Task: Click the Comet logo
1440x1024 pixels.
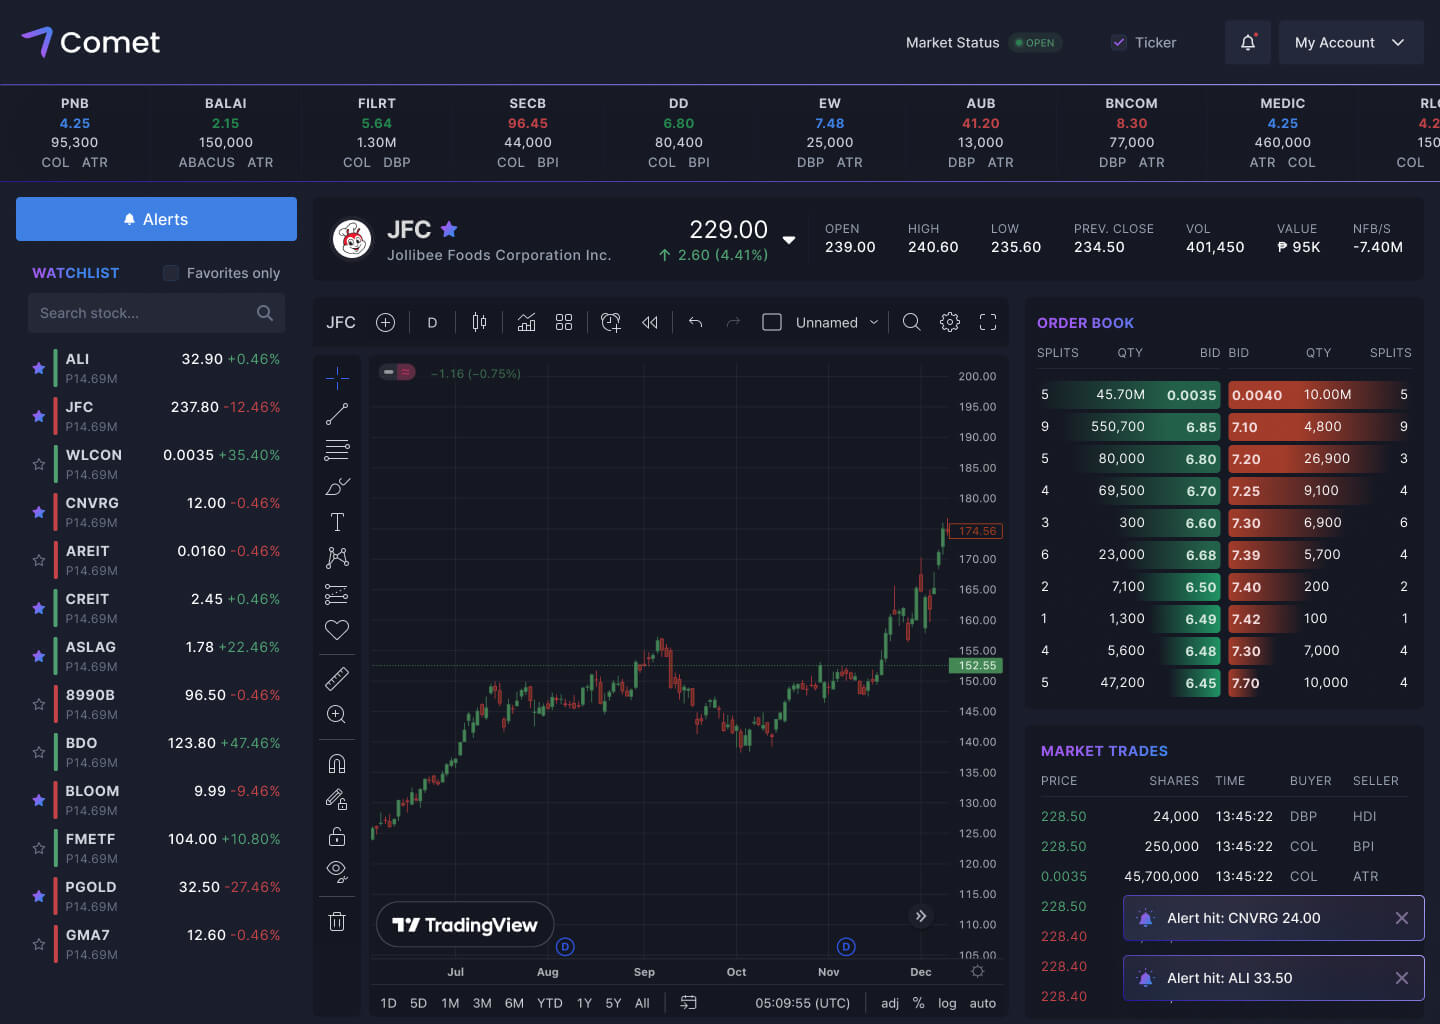Action: pyautogui.click(x=90, y=42)
